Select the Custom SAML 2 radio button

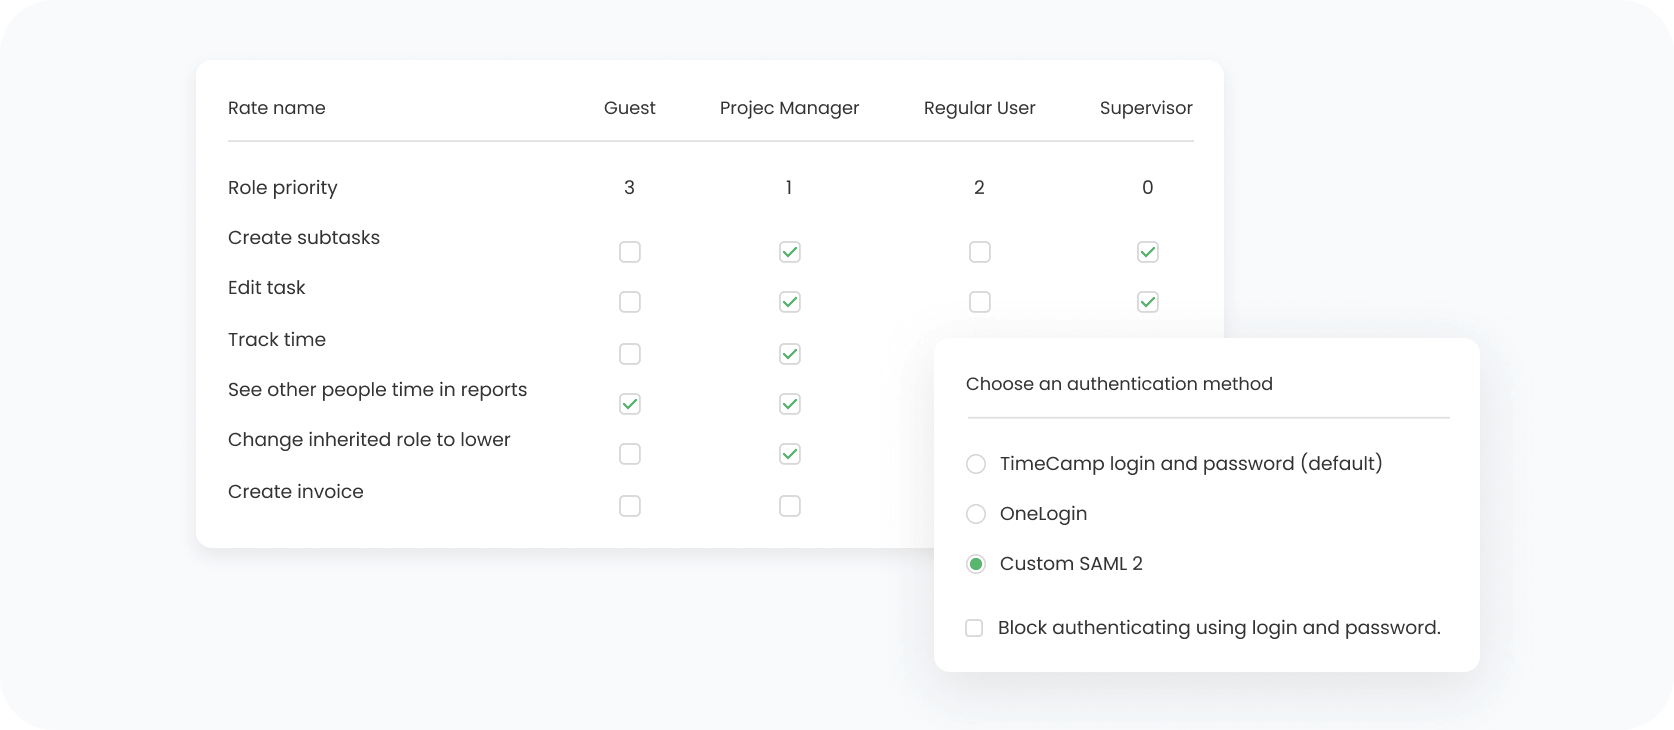pyautogui.click(x=976, y=564)
